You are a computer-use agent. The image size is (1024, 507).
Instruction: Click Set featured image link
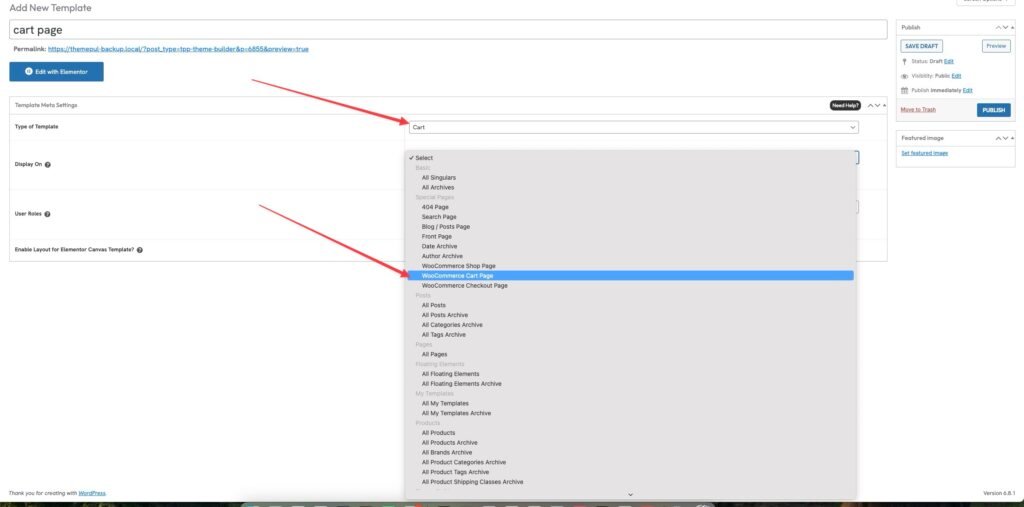pyautogui.click(x=924, y=153)
